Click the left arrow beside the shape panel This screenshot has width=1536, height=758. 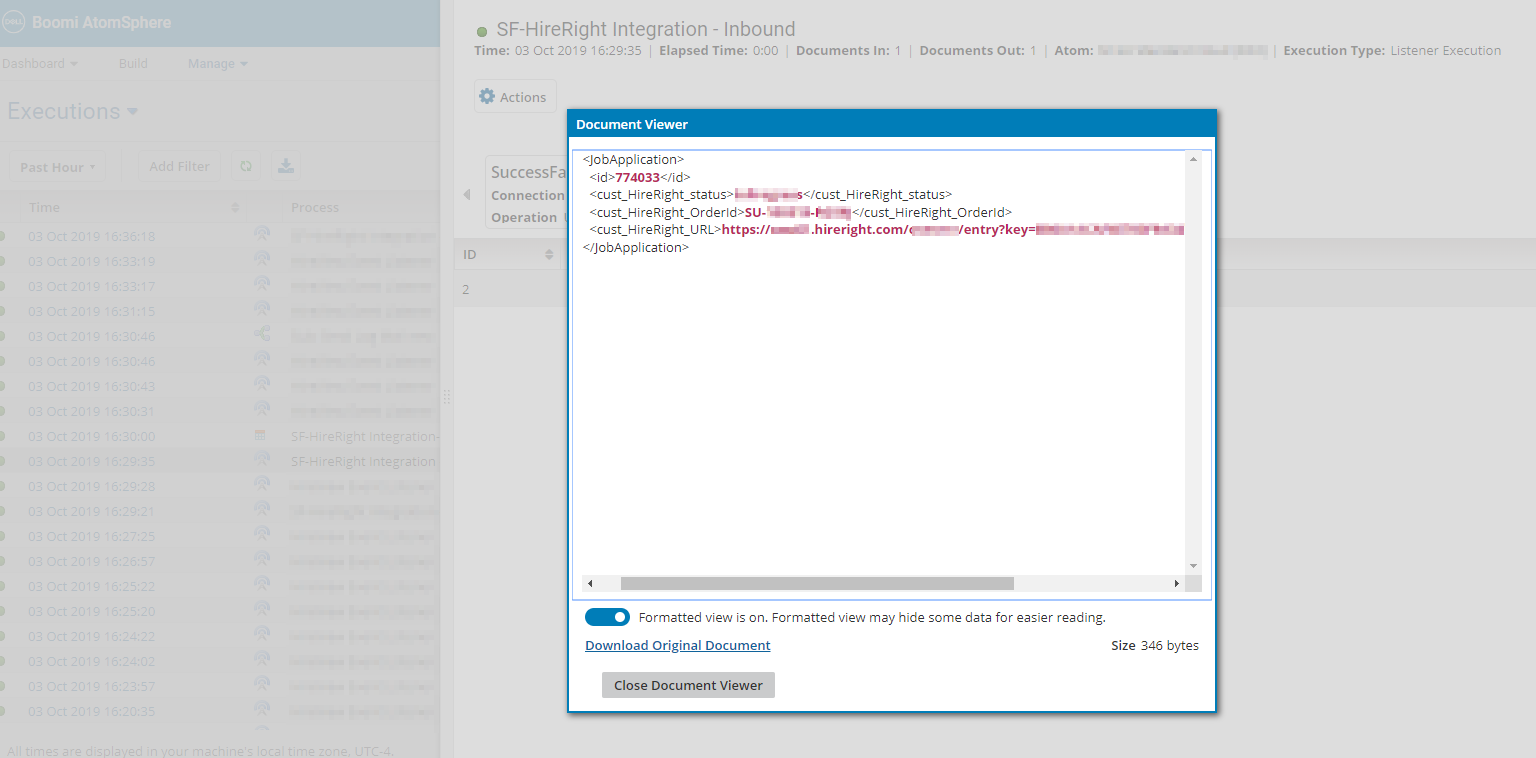click(x=466, y=194)
